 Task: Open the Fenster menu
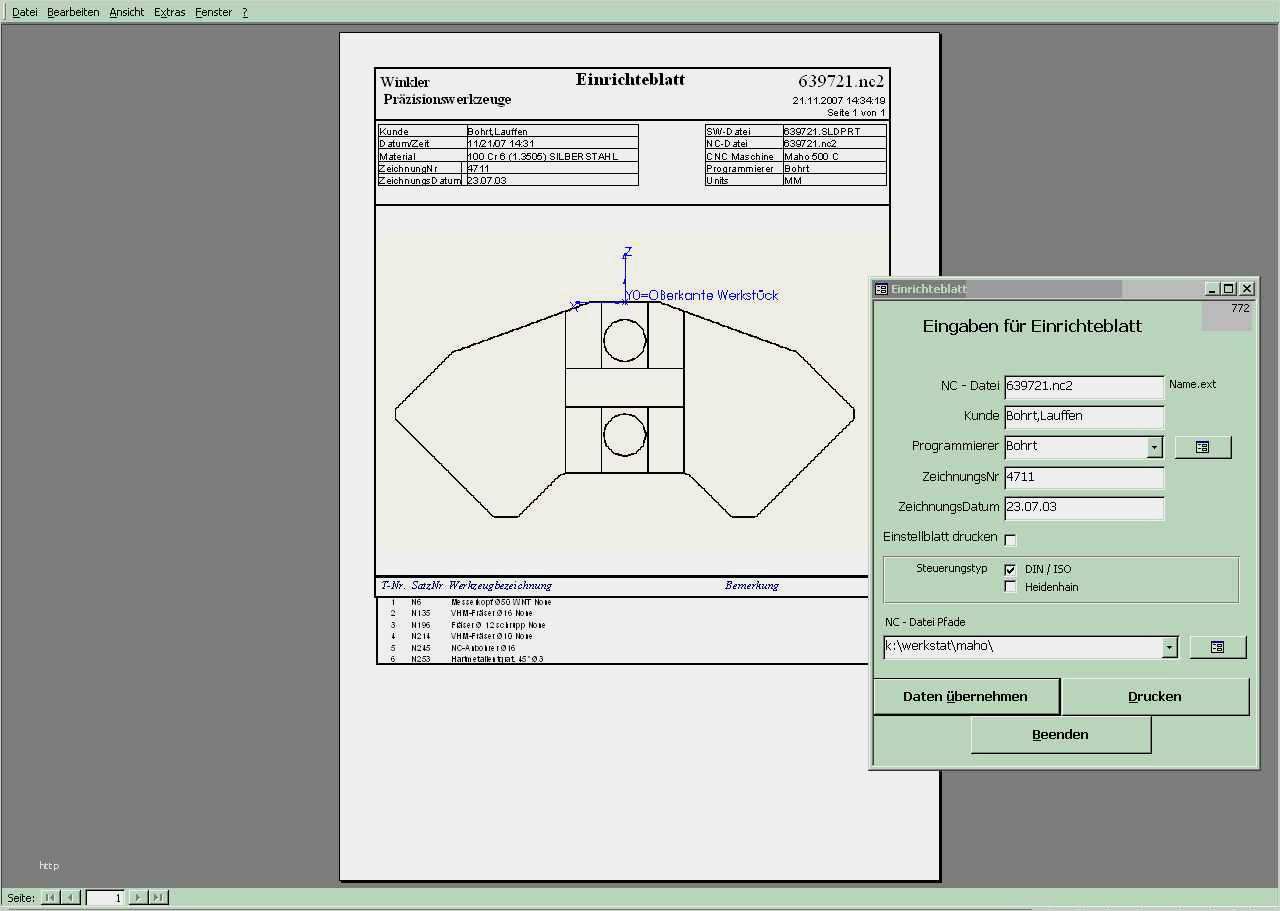[213, 12]
